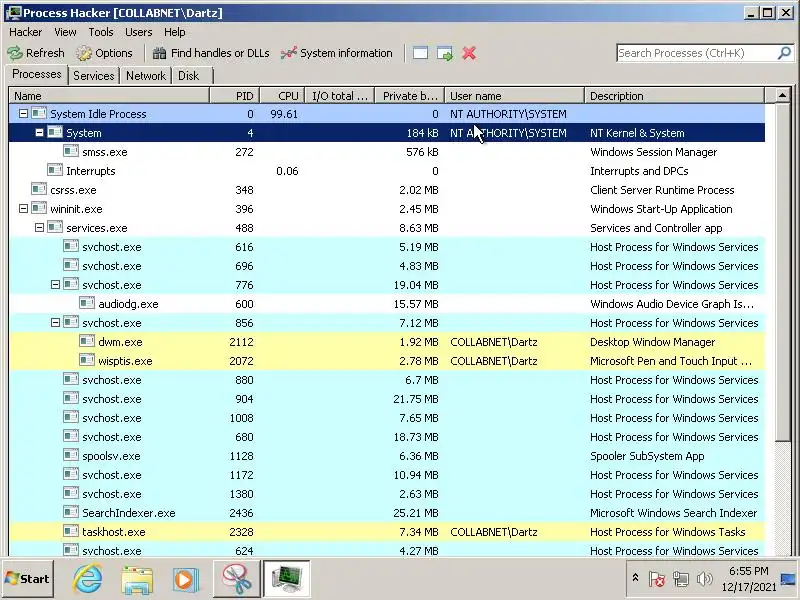
Task: Click the Process Hacker taskbar icon
Action: click(287, 579)
